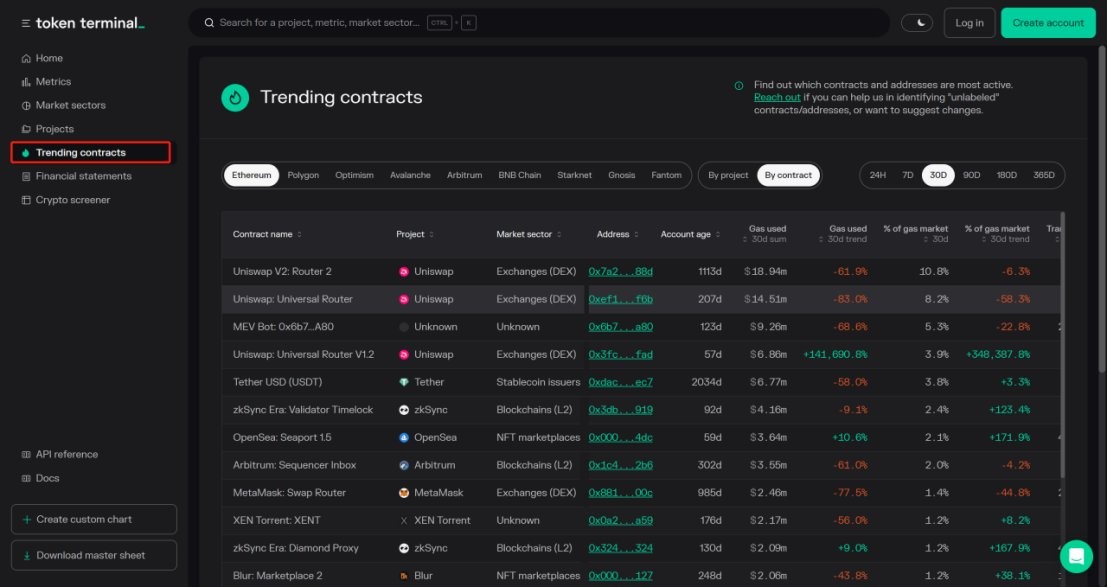Image resolution: width=1108 pixels, height=588 pixels.
Task: Open the chat support bubble
Action: [1076, 556]
